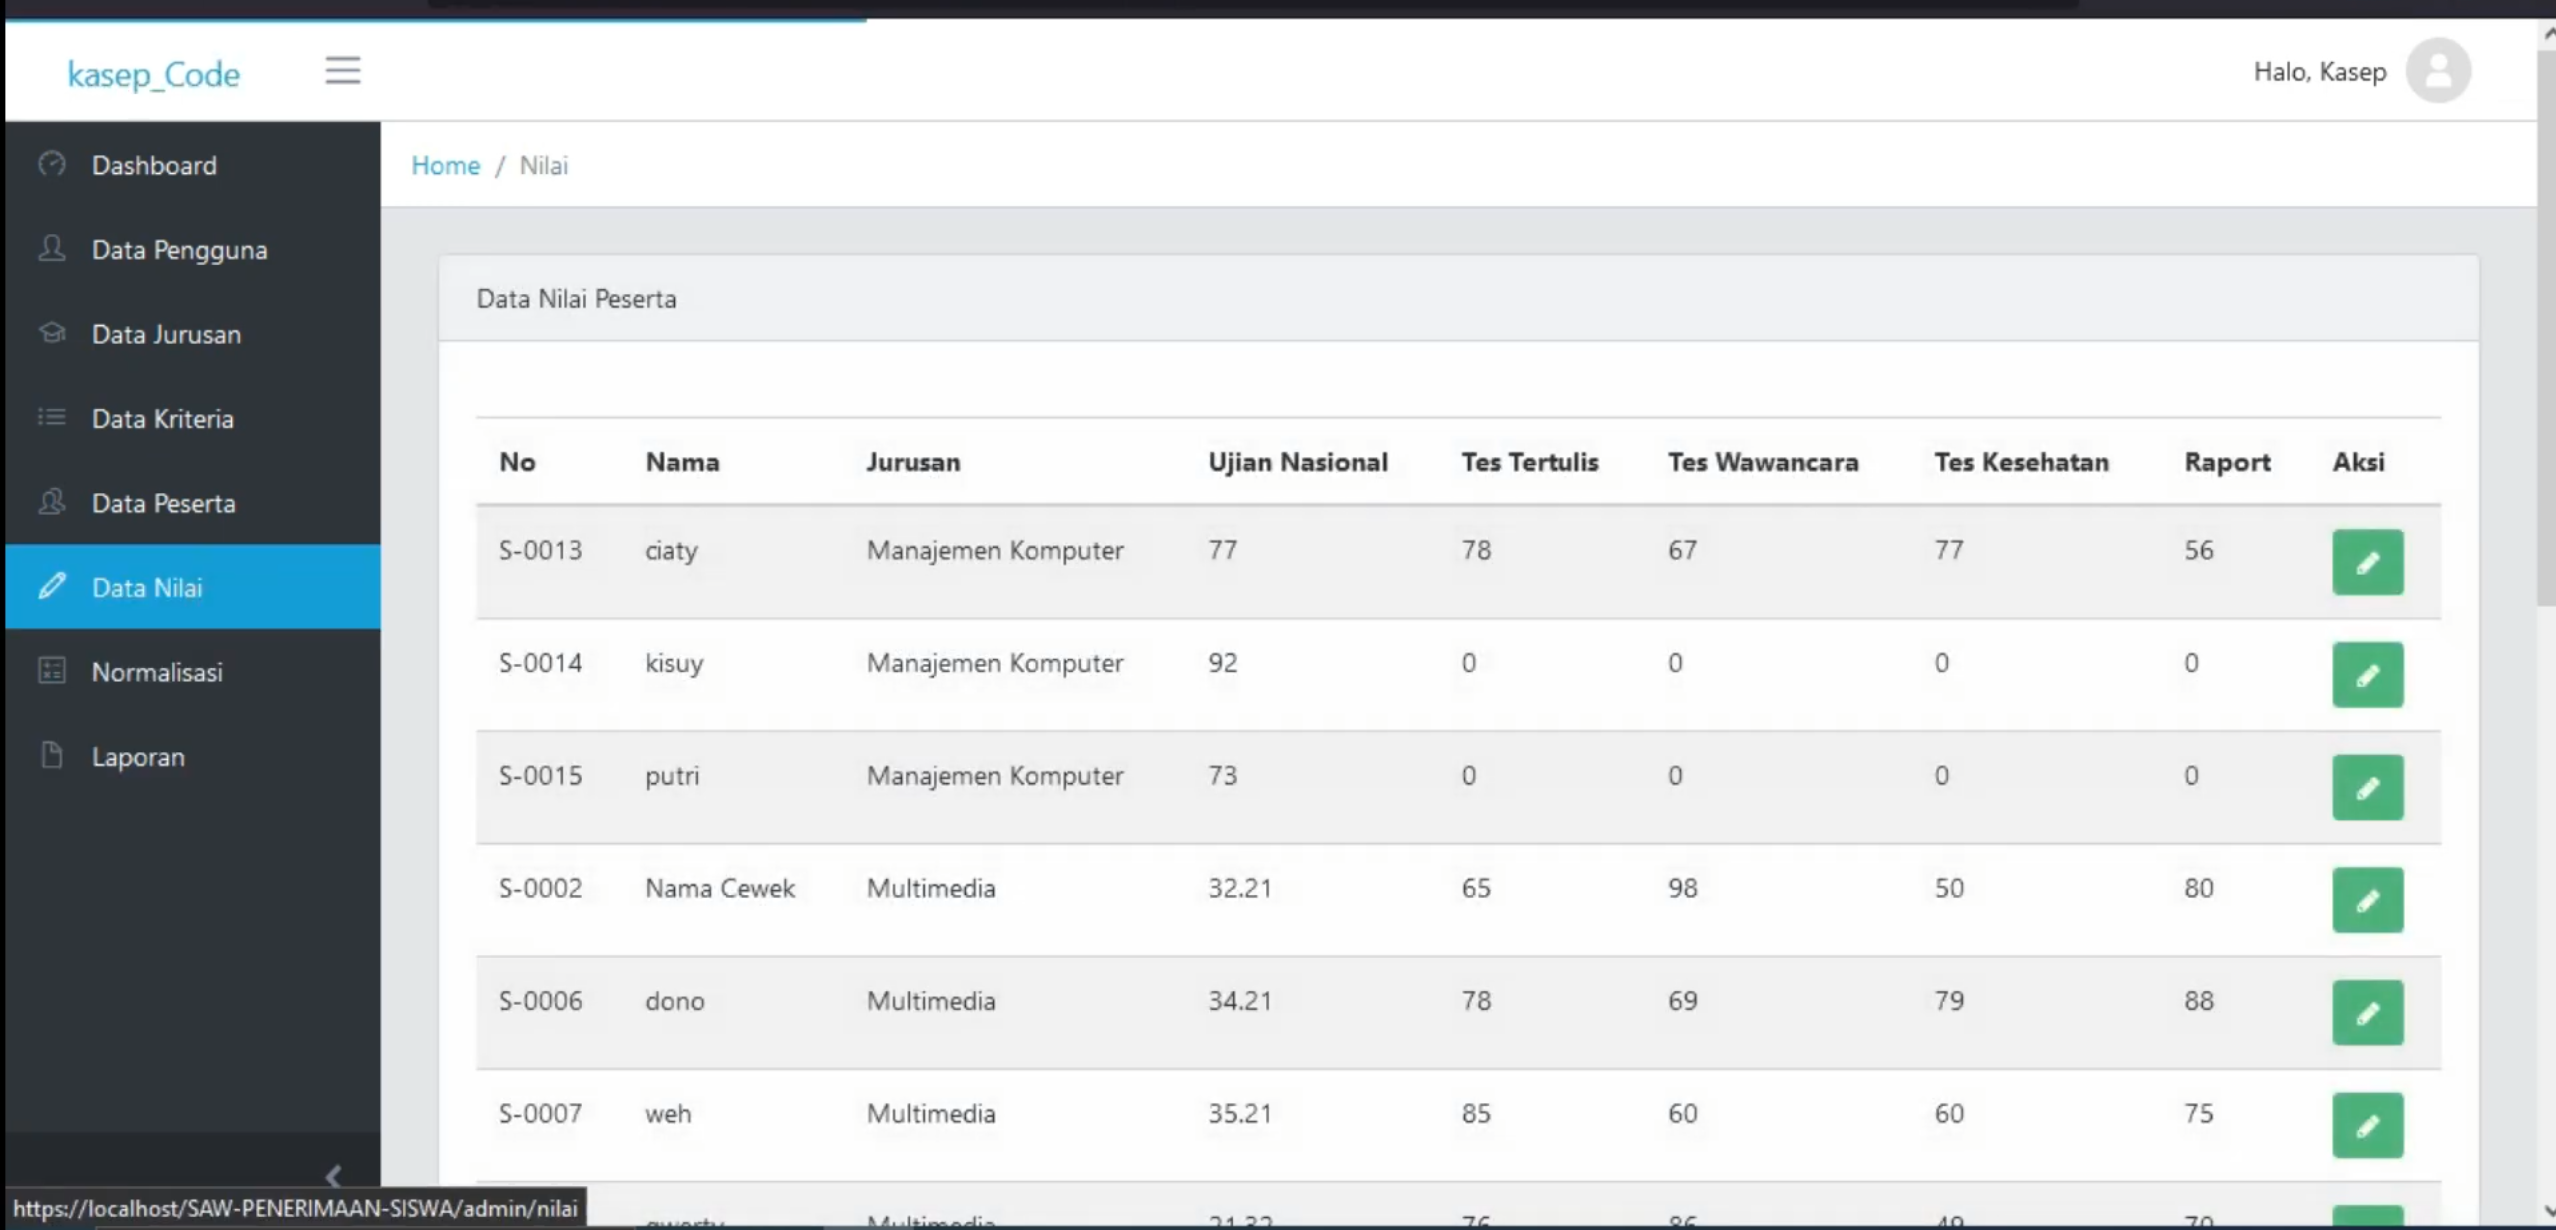2556x1230 pixels.
Task: Click the Halo, Kasep greeting text
Action: (2320, 72)
